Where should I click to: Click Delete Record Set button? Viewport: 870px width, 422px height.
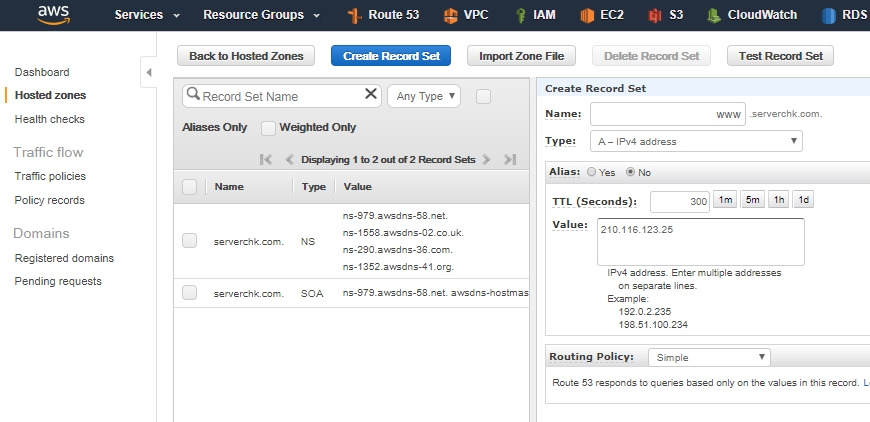pos(651,55)
